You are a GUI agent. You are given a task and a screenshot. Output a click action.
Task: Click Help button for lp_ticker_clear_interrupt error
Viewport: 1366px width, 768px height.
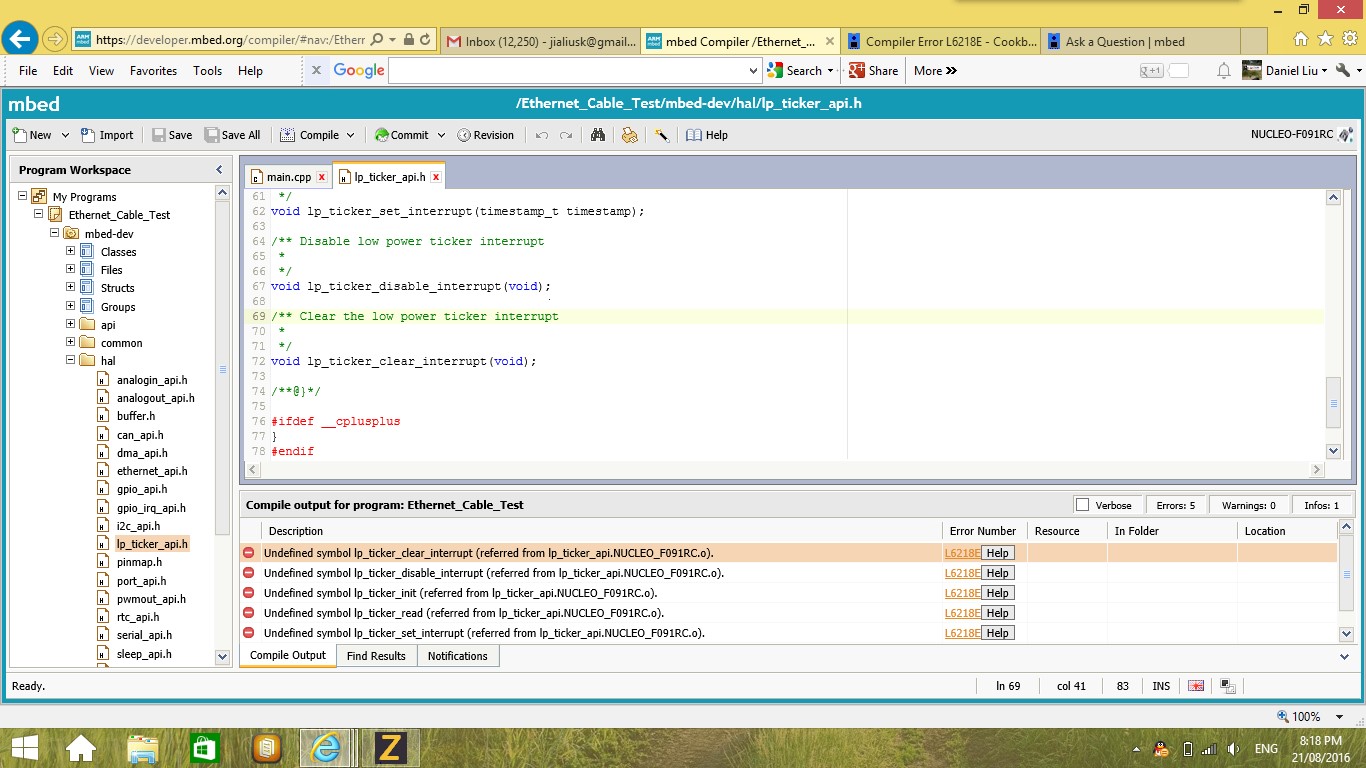point(997,553)
